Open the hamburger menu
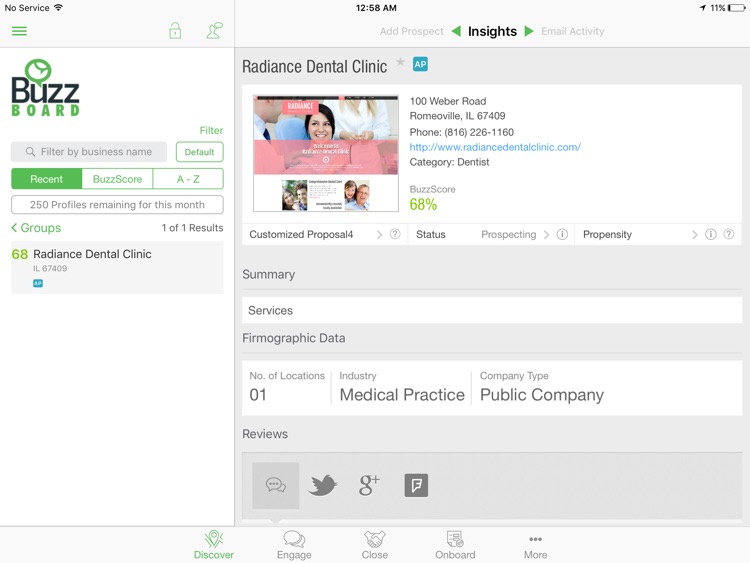The height and width of the screenshot is (563, 750). click(19, 31)
